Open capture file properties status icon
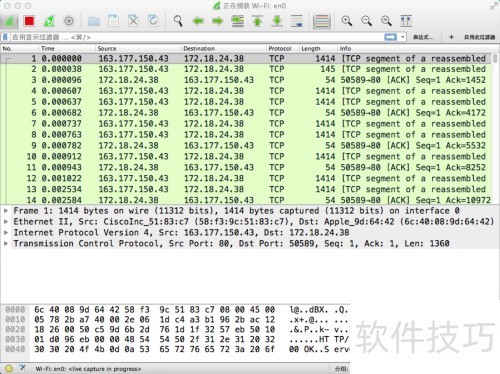This screenshot has height=374, width=500. click(x=22, y=368)
